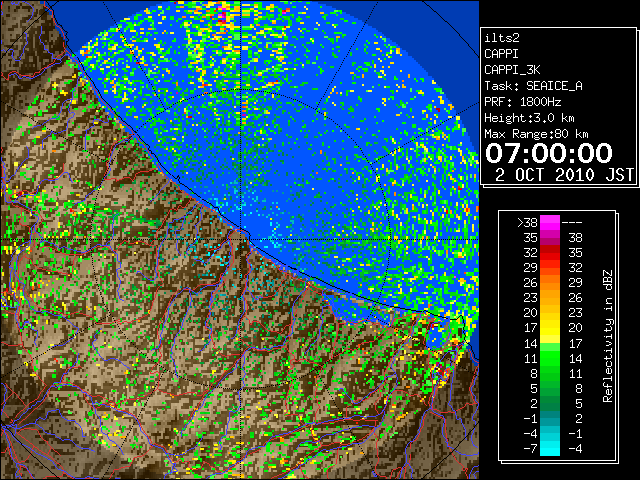Click the red 32 to 35 dBZ legend band
Image resolution: width=640 pixels, height=480 pixels.
[550, 253]
